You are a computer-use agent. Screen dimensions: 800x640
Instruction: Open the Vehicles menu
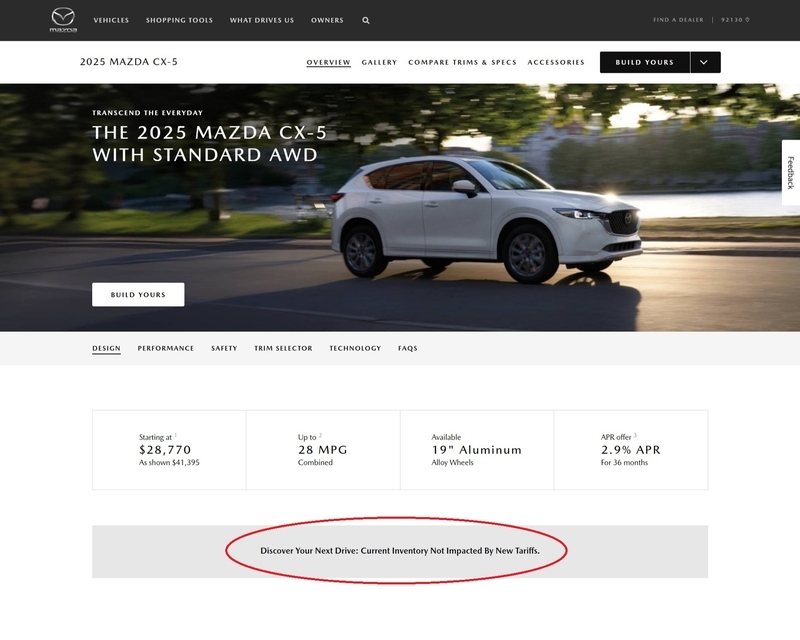[x=111, y=20]
